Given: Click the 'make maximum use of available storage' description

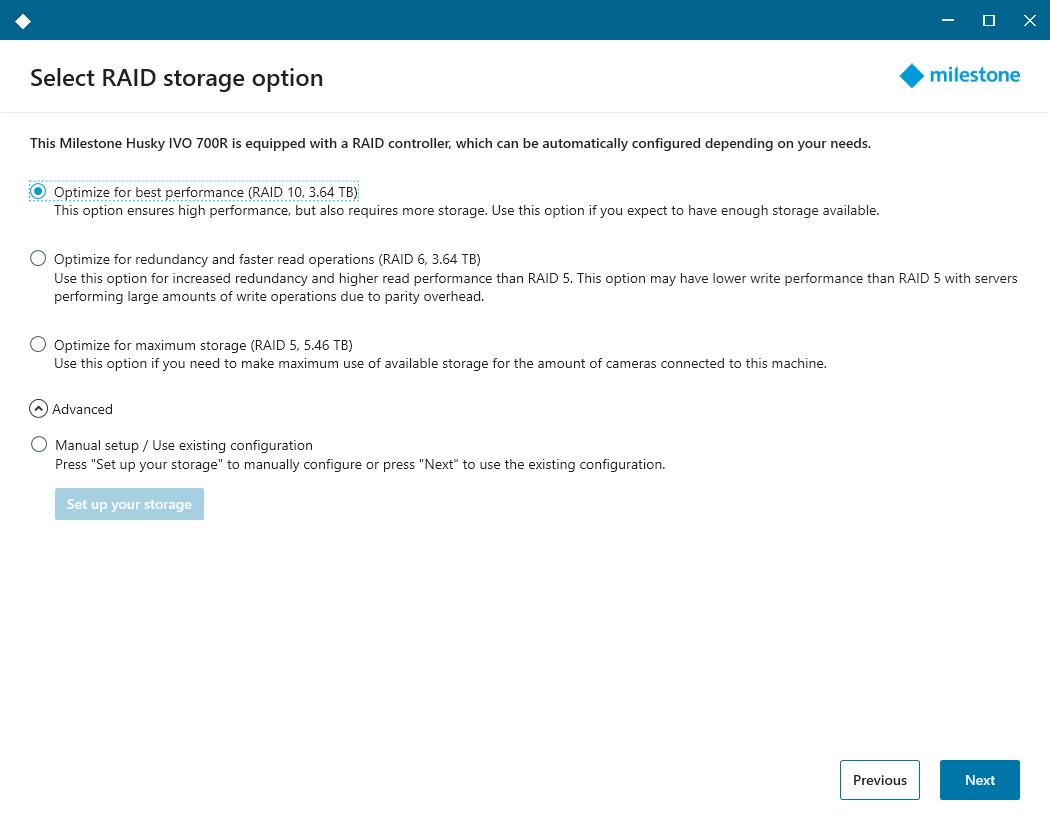Looking at the screenshot, I should tap(441, 363).
